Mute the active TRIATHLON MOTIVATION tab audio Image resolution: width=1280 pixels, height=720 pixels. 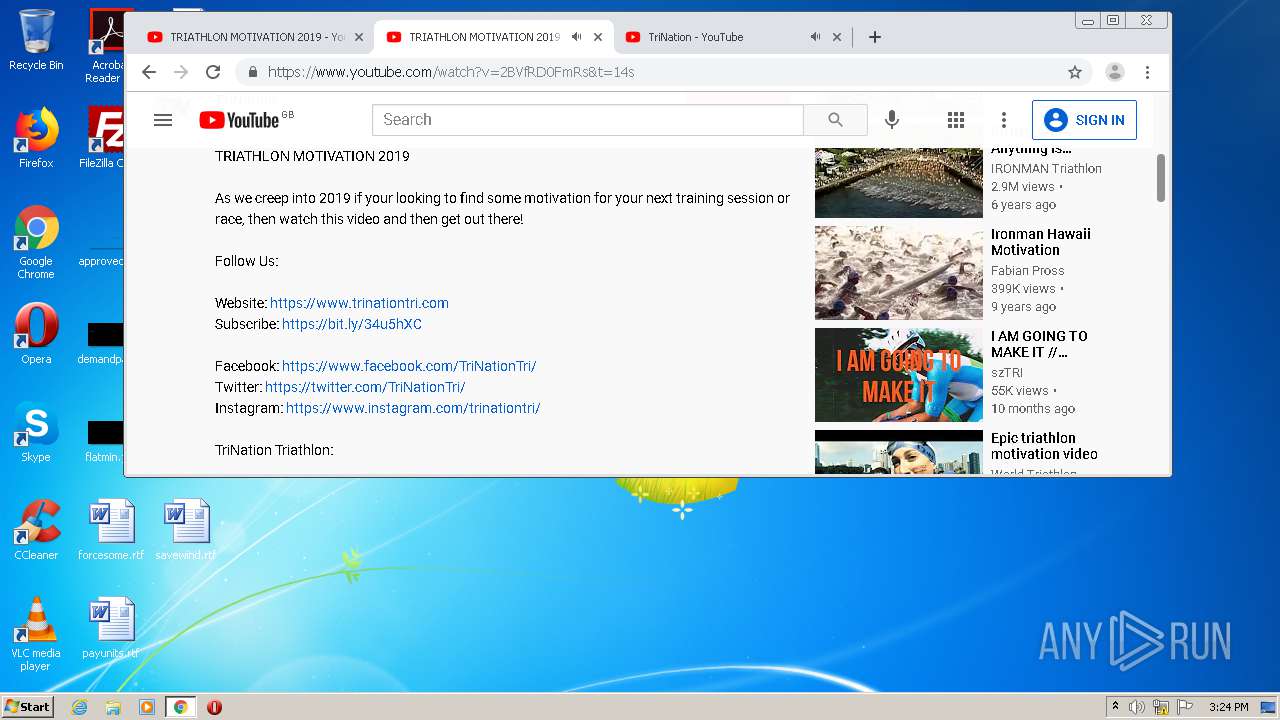(x=576, y=37)
